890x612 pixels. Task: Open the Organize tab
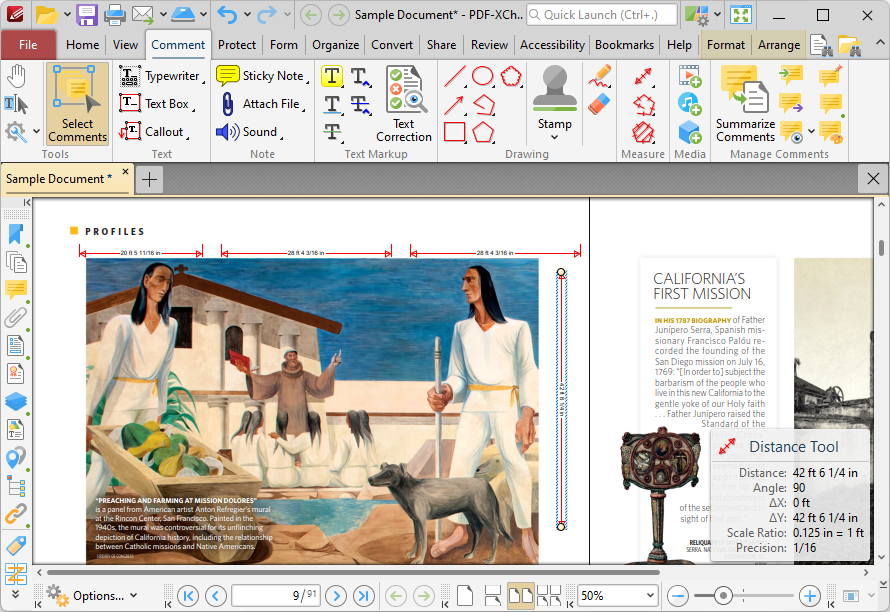(335, 45)
